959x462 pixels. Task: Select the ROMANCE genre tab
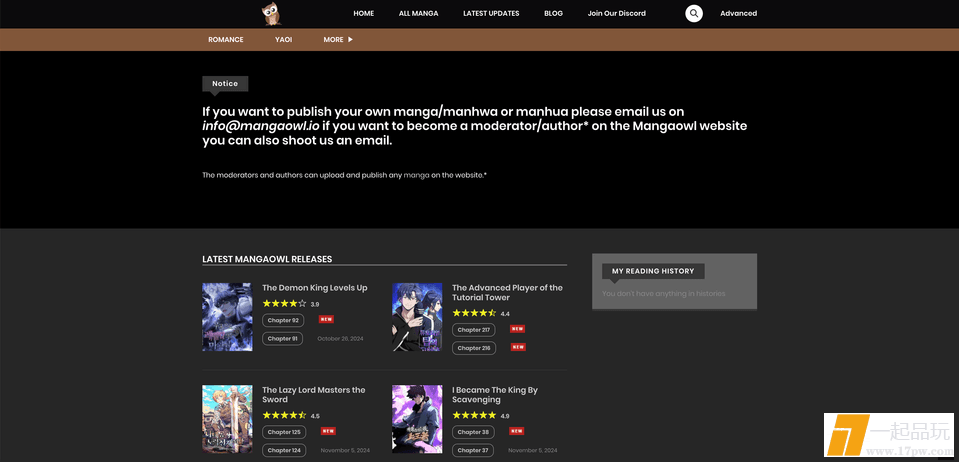pos(225,40)
